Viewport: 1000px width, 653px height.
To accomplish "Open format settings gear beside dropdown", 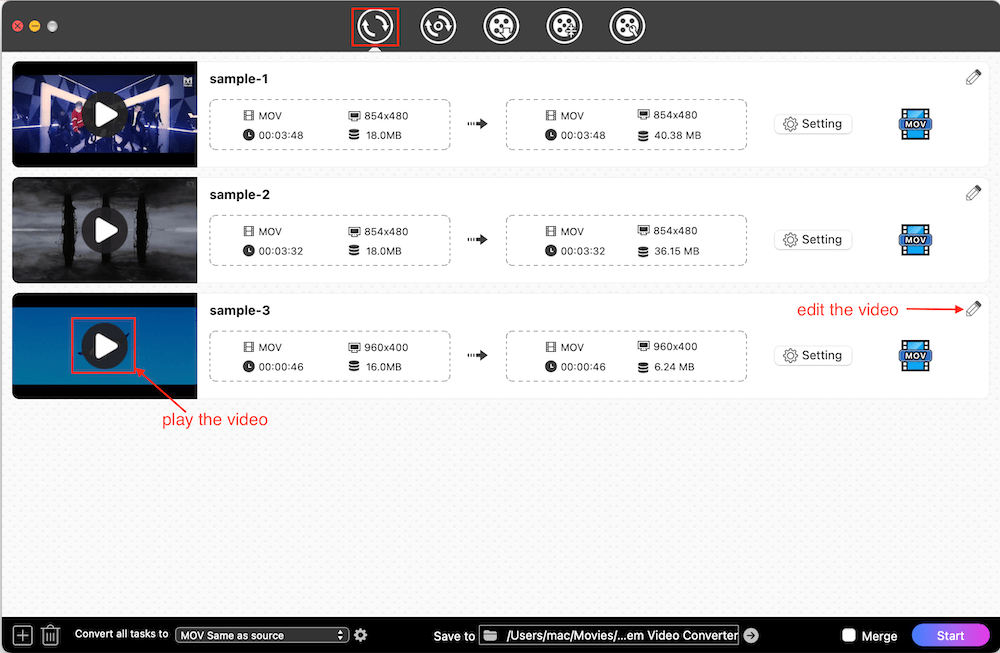I will 361,635.
